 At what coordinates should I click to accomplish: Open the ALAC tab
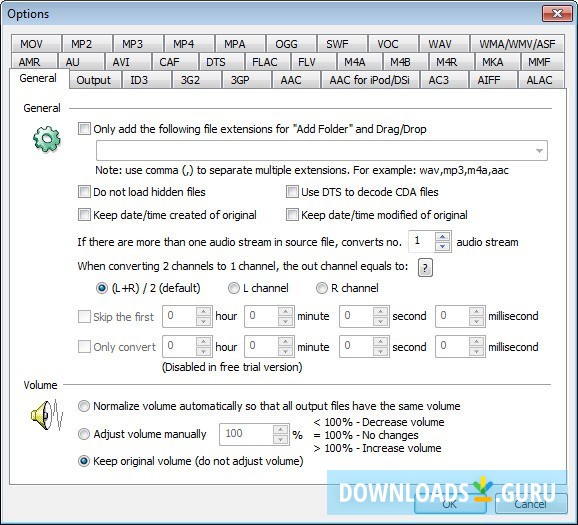(540, 80)
